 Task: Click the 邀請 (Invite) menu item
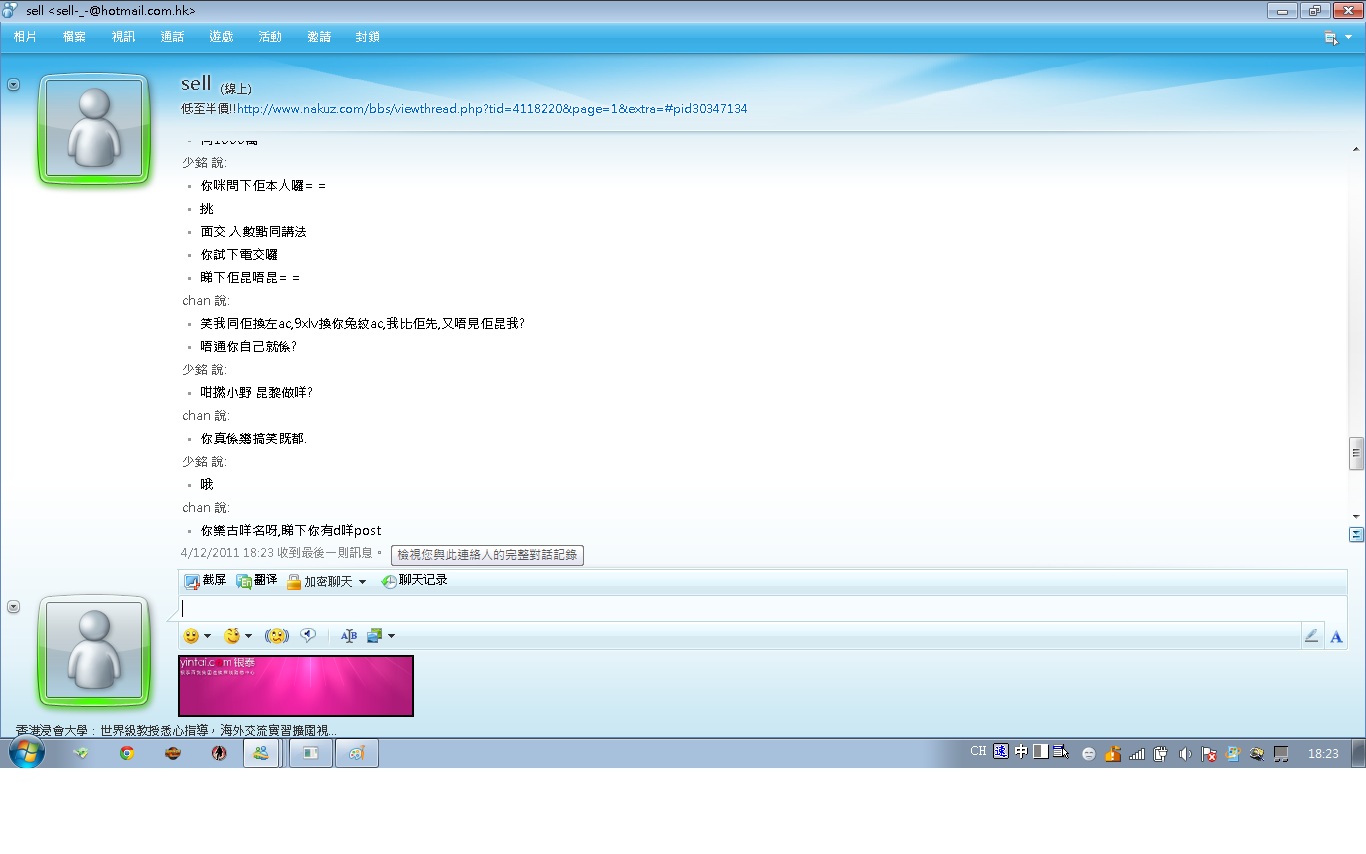coord(319,37)
